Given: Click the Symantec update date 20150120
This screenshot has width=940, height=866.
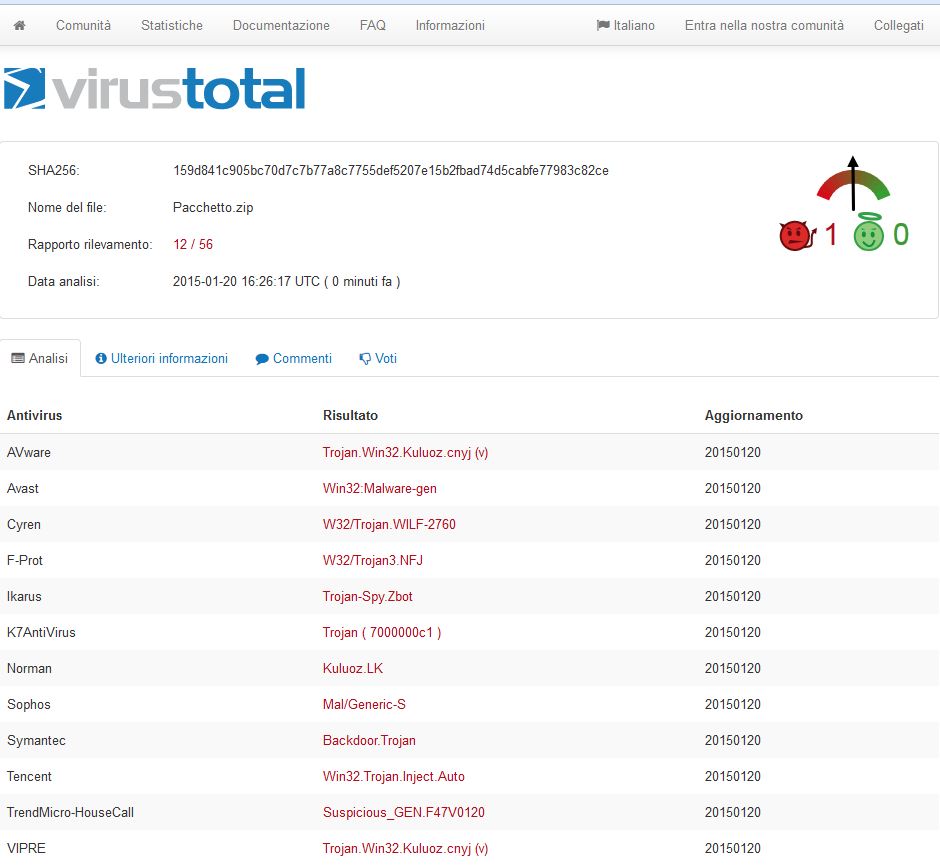Looking at the screenshot, I should click(733, 740).
